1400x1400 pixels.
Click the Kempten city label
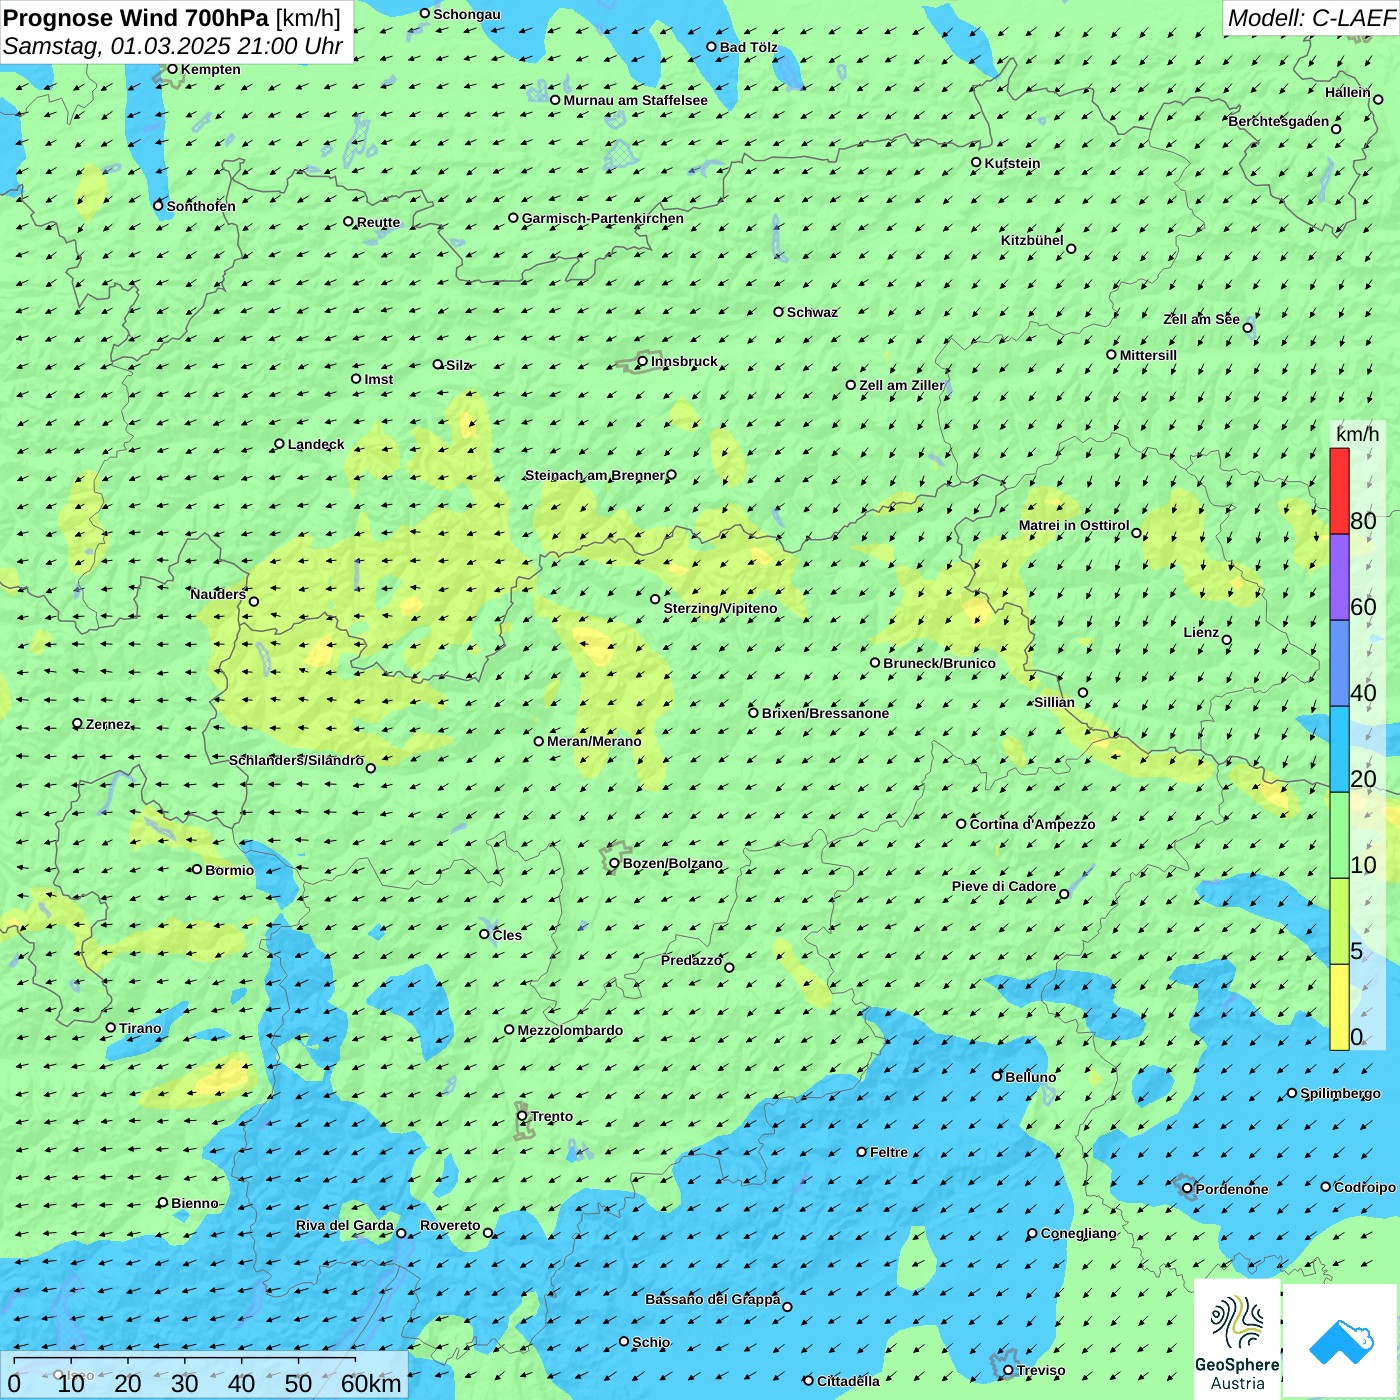(211, 69)
